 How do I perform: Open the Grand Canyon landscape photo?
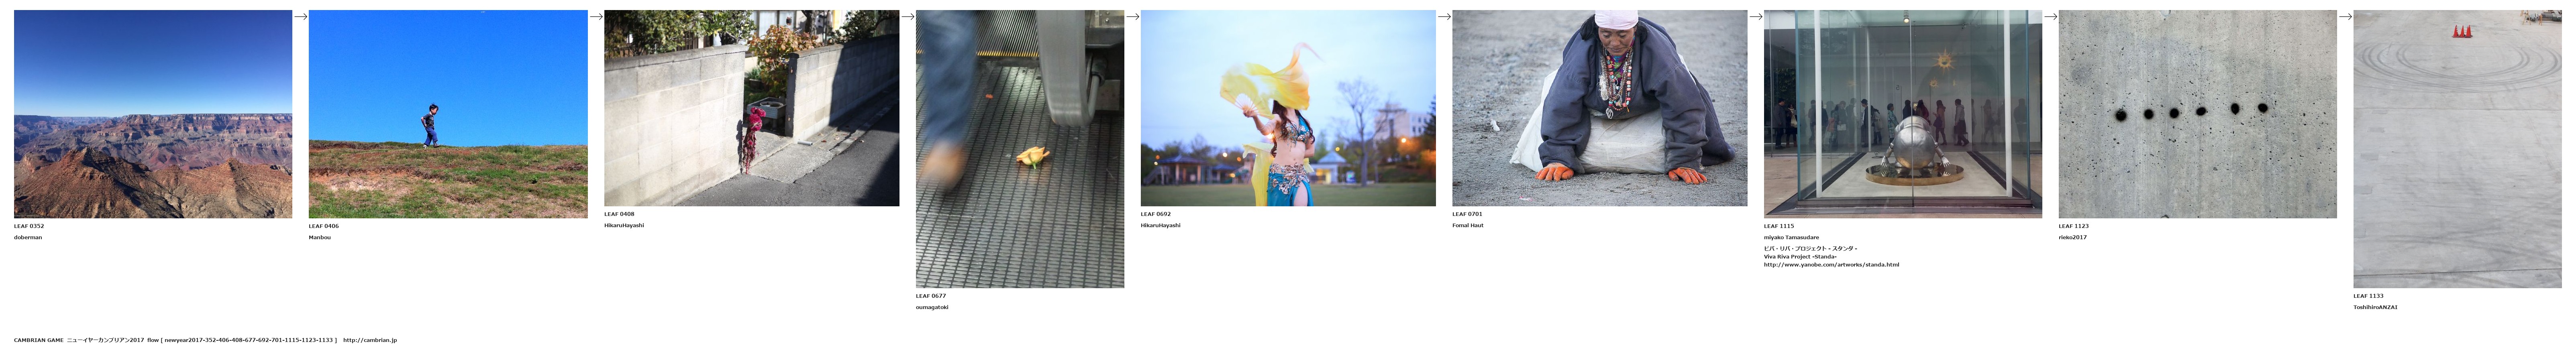(x=153, y=114)
